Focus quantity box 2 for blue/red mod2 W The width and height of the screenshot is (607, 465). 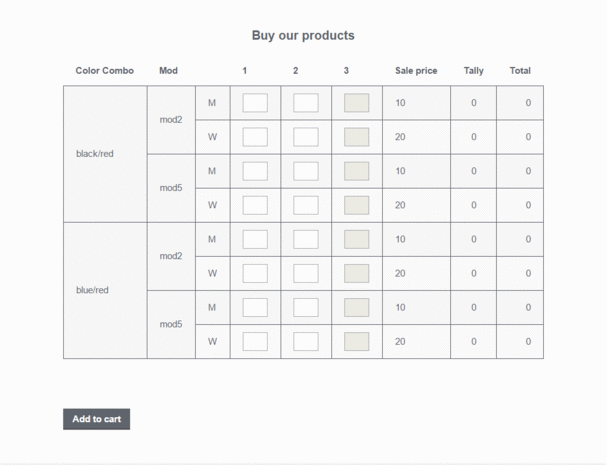306,273
